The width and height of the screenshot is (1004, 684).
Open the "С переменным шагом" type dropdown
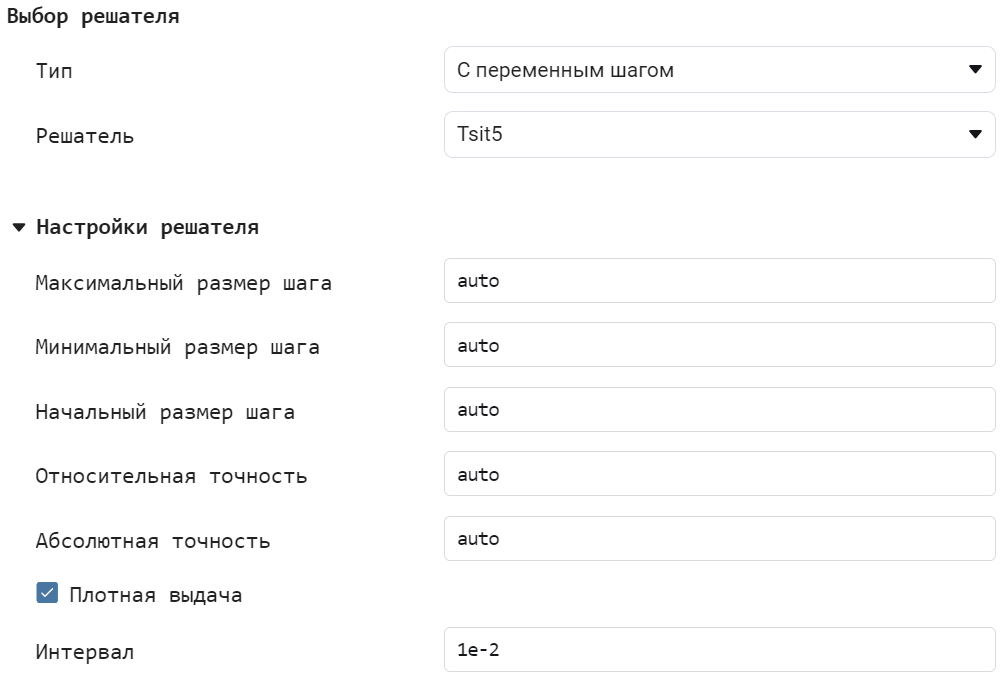tap(719, 70)
